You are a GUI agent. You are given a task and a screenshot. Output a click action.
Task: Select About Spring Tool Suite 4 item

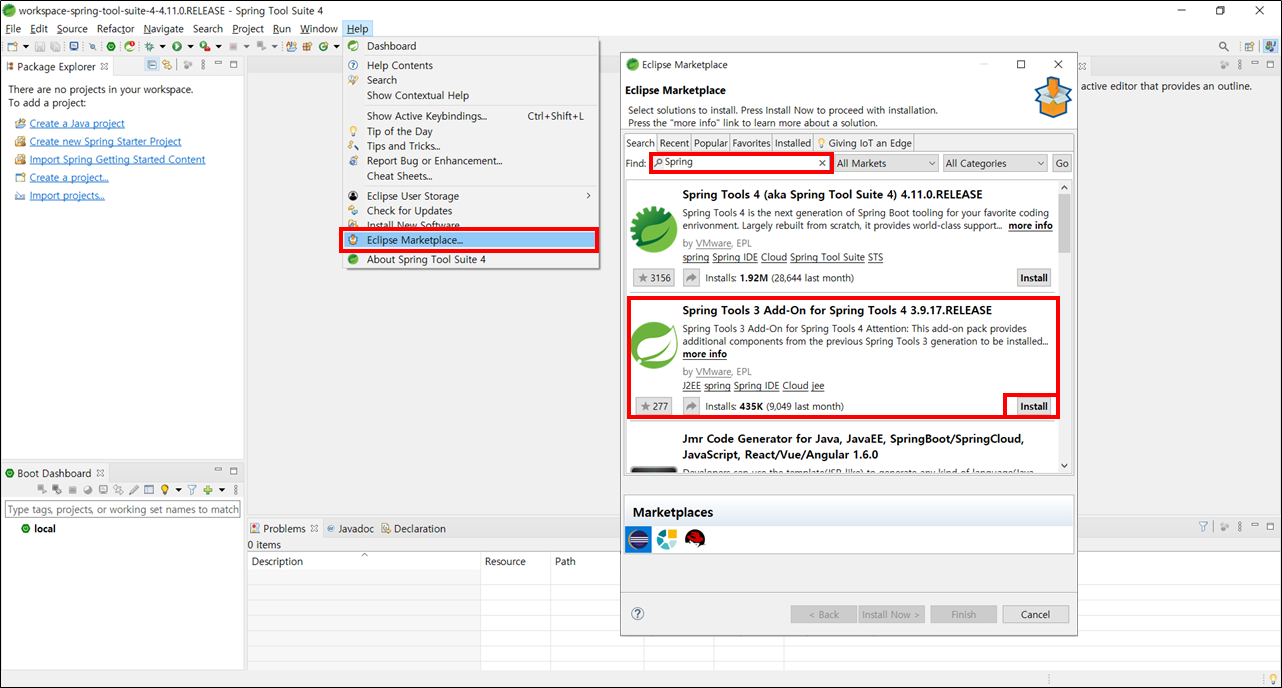coord(426,259)
